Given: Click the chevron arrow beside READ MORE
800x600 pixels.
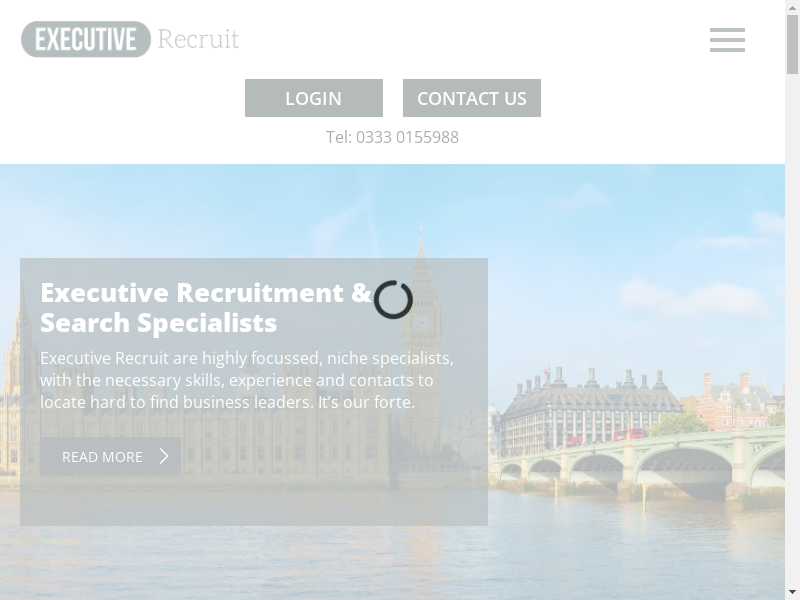Looking at the screenshot, I should [x=164, y=456].
